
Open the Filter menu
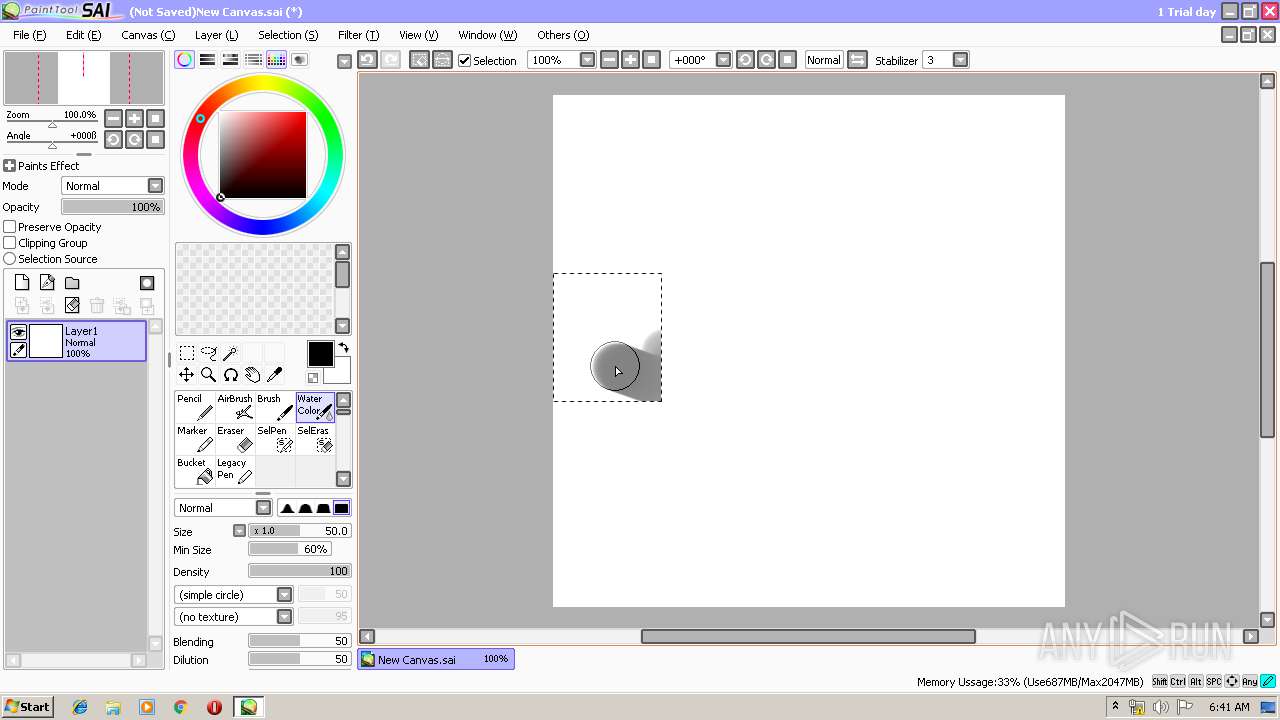358,35
